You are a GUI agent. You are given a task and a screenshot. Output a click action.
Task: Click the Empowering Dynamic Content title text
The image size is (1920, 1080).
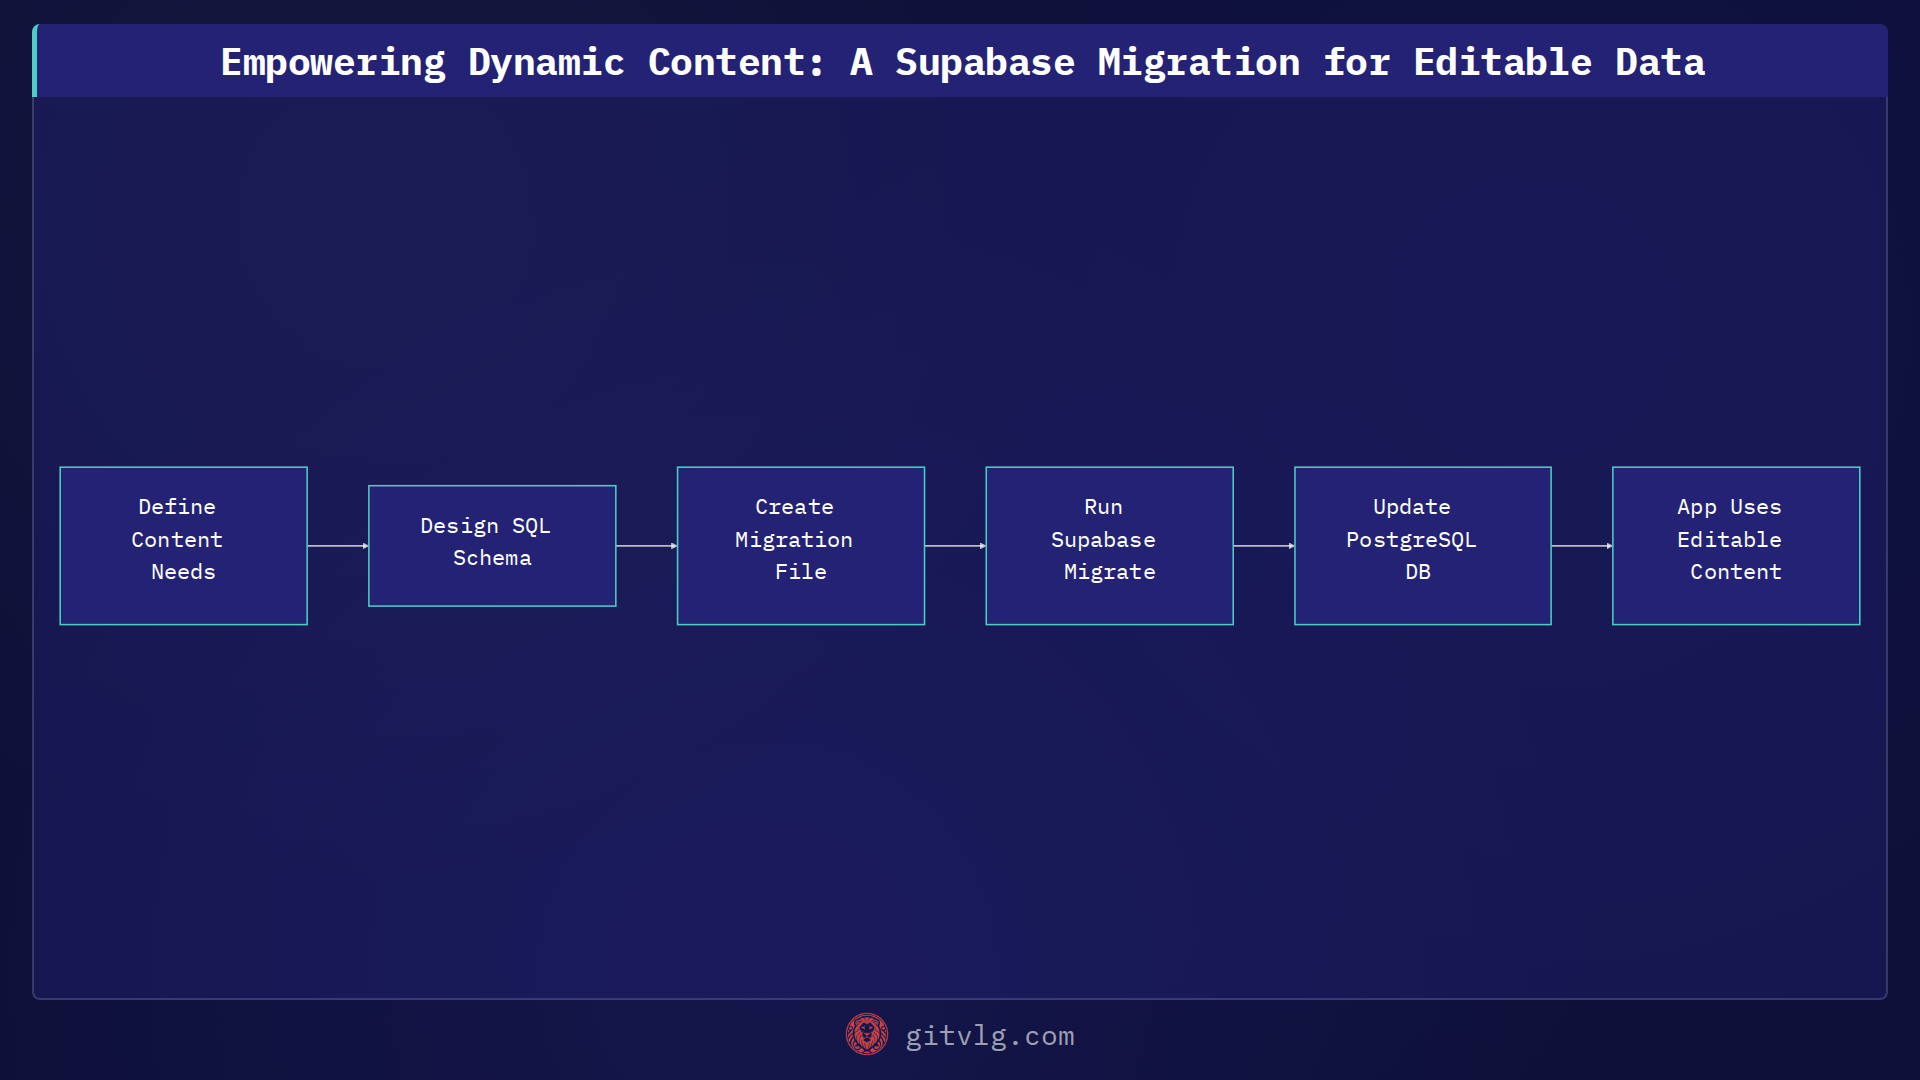962,62
